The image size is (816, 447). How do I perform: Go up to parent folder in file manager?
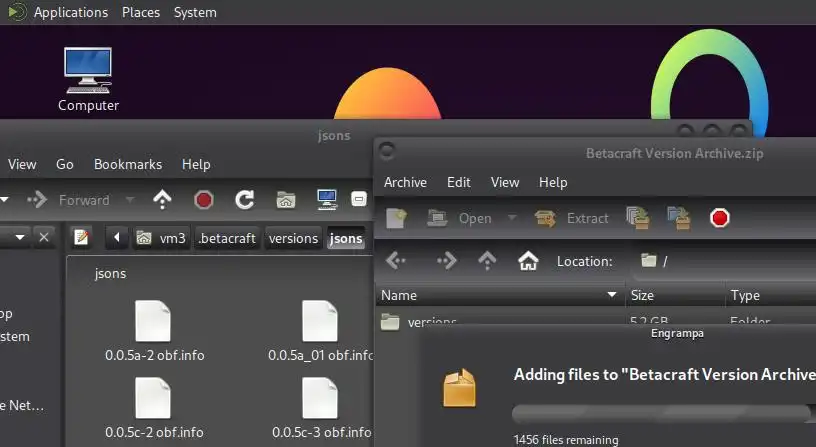coord(162,199)
